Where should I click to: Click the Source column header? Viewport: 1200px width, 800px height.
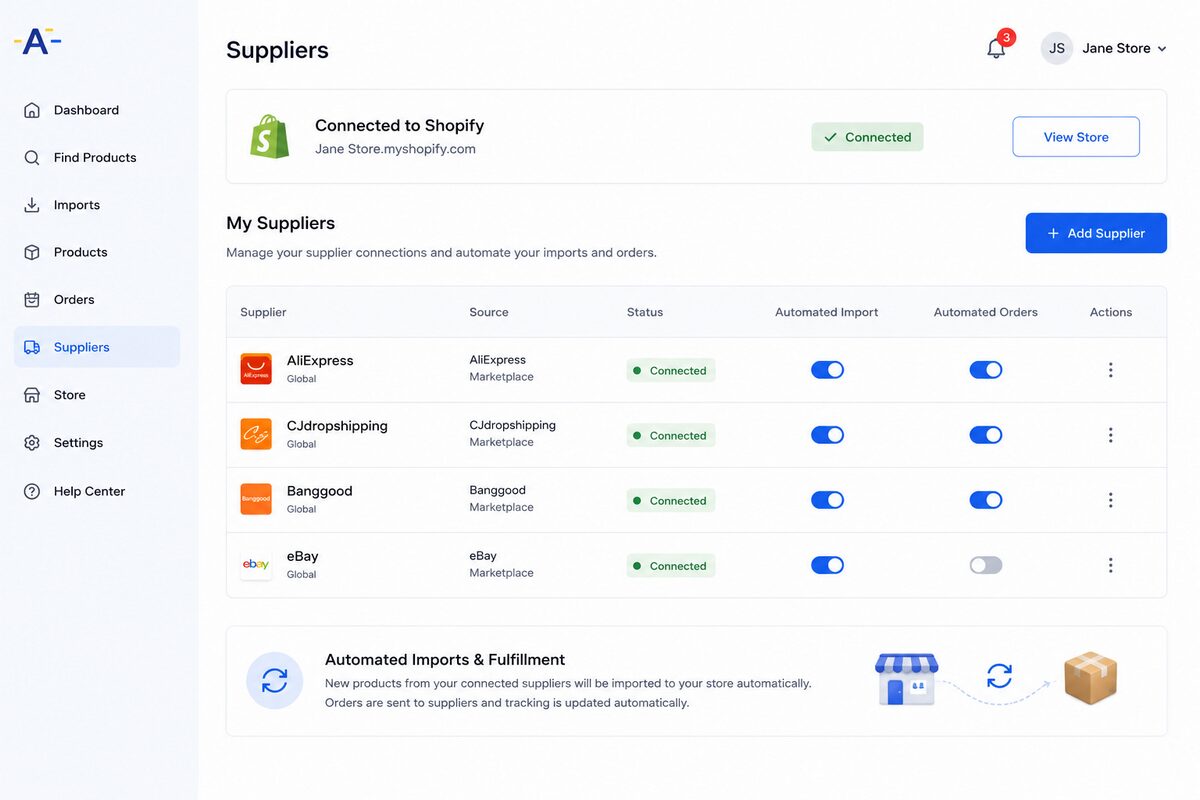489,312
